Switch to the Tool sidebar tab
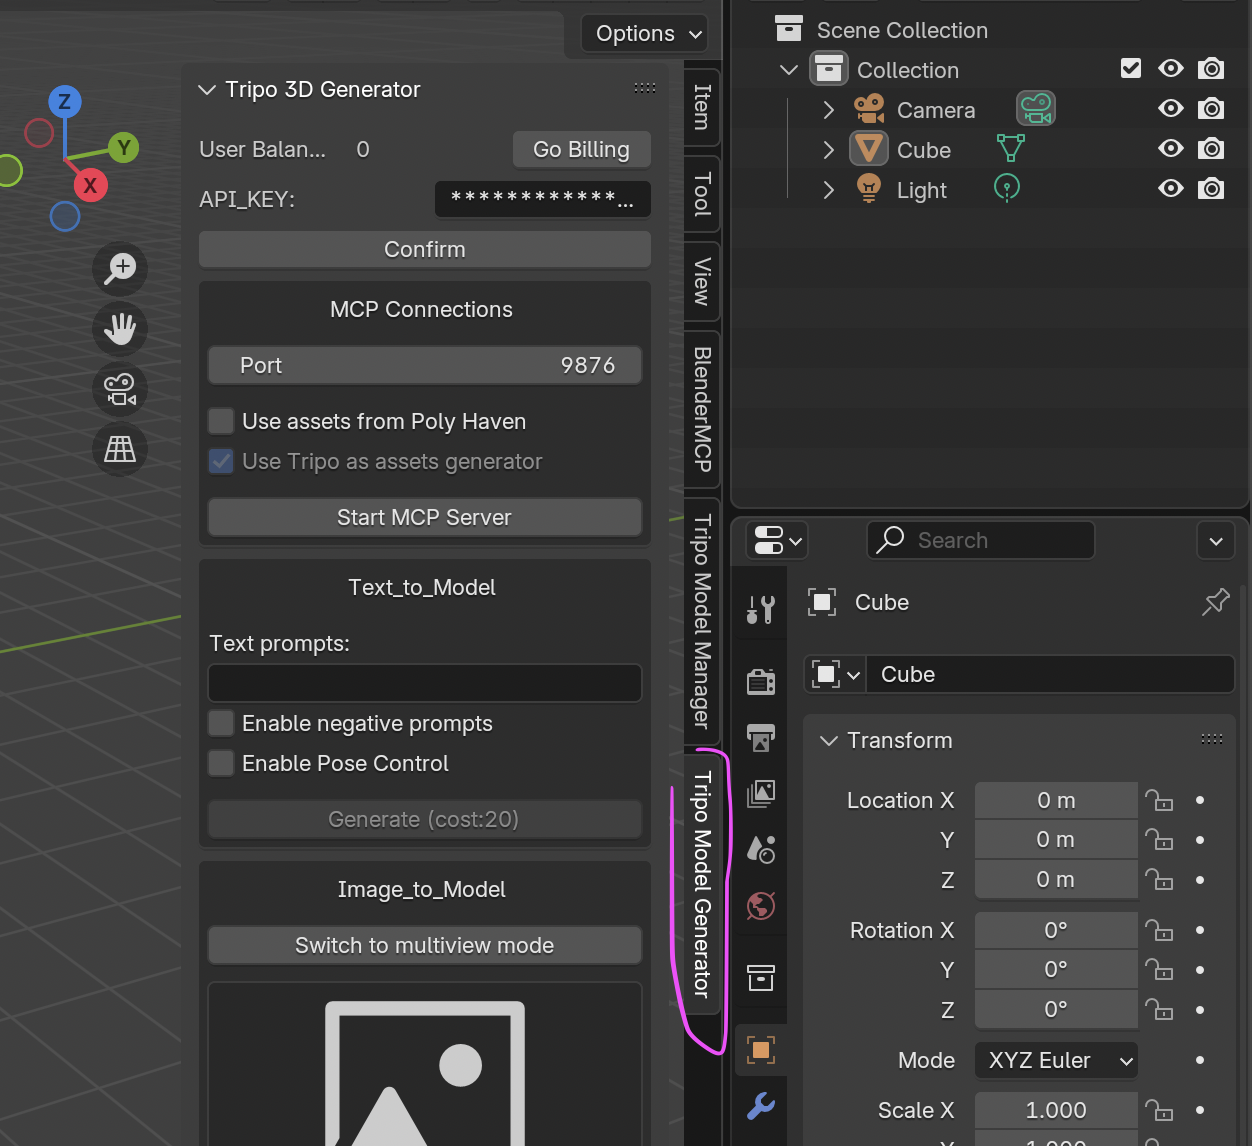 (702, 194)
